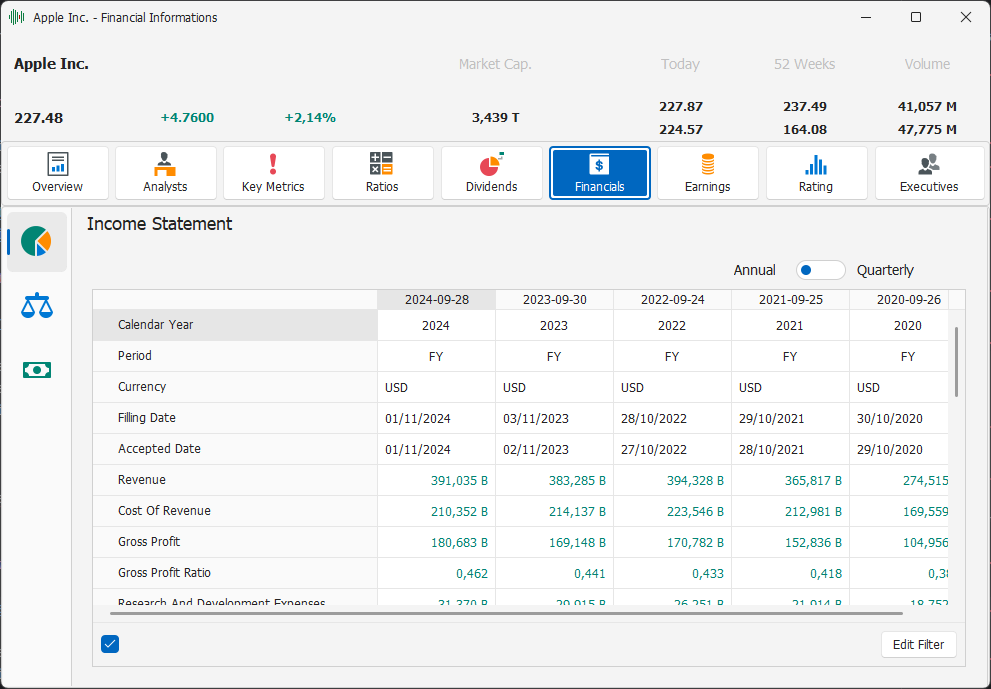This screenshot has width=991, height=689.
Task: Select revenue value 383,285 B
Action: click(577, 481)
